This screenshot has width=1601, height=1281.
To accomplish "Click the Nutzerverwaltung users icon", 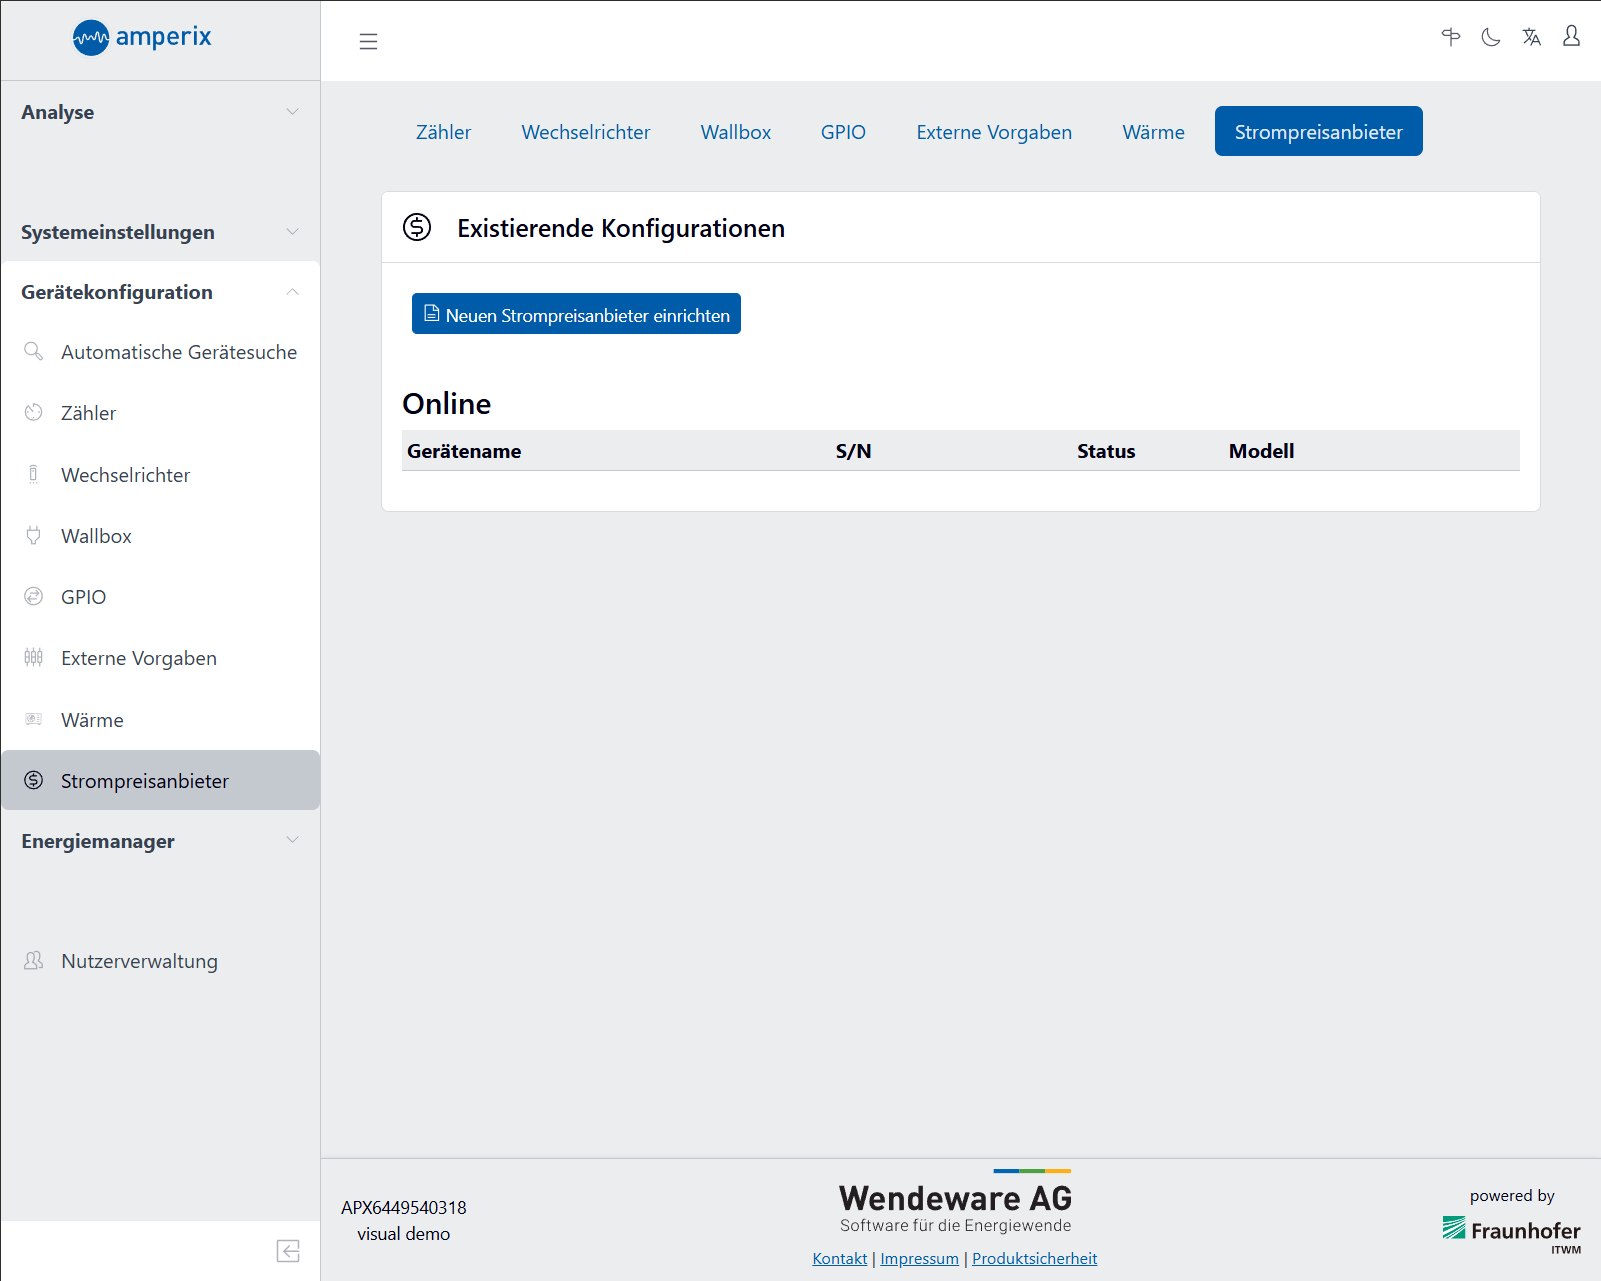I will (x=34, y=961).
